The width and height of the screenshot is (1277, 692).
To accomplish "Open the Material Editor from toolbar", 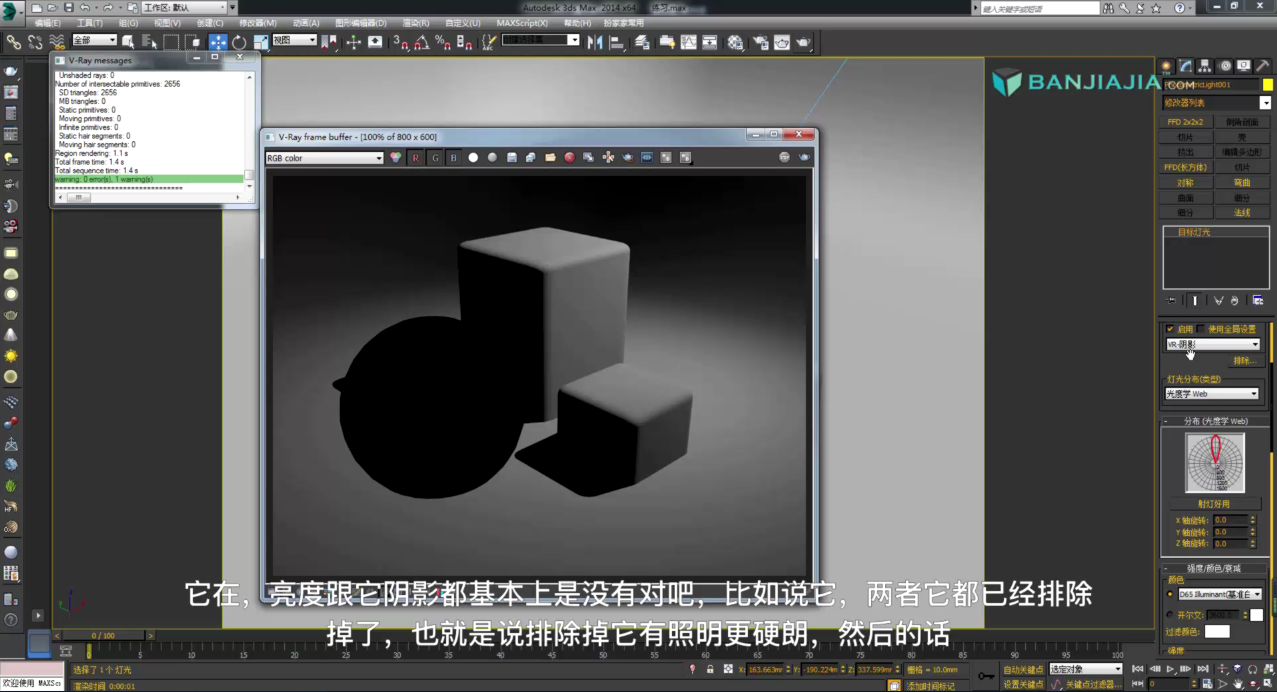I will (x=736, y=42).
